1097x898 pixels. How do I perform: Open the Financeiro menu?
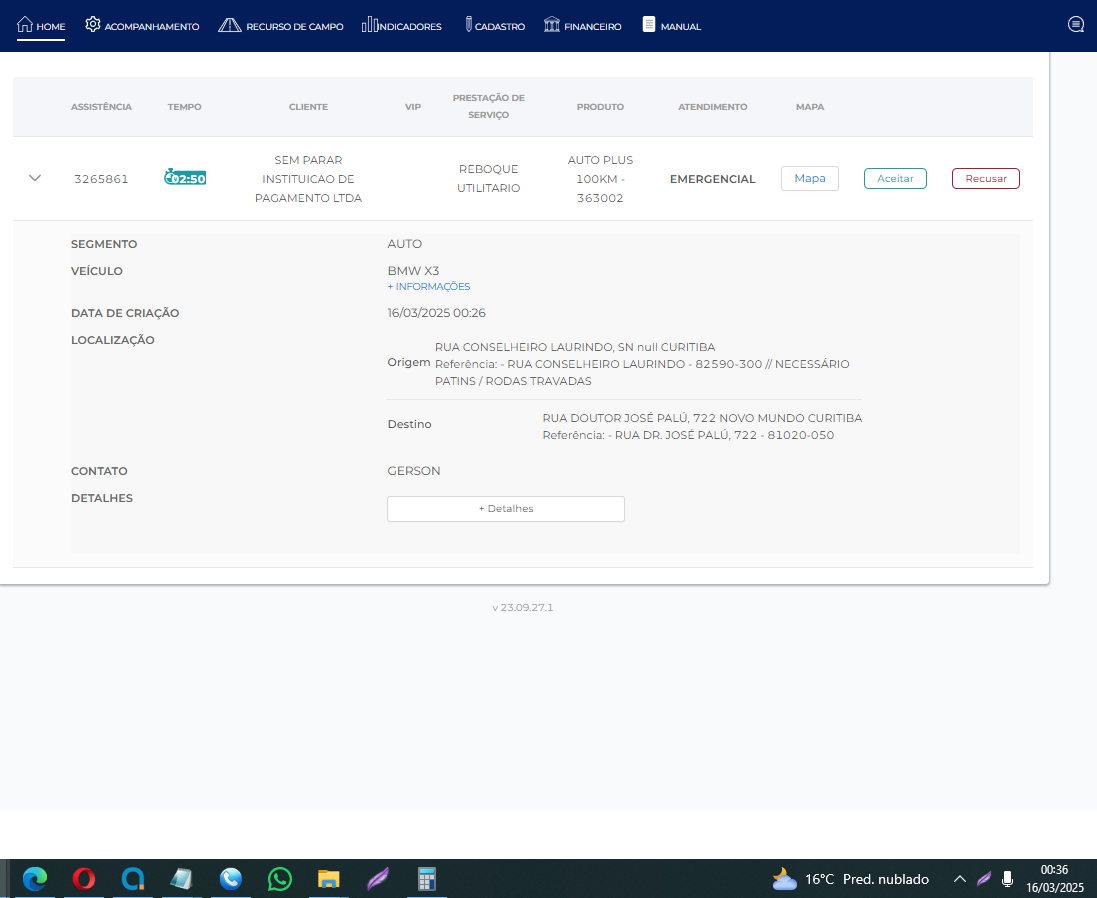pyautogui.click(x=582, y=26)
